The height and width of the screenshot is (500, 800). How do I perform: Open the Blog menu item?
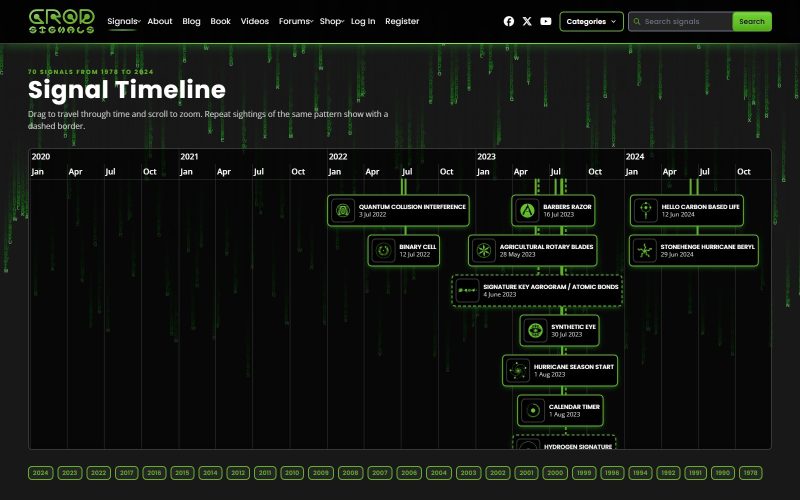tap(191, 21)
